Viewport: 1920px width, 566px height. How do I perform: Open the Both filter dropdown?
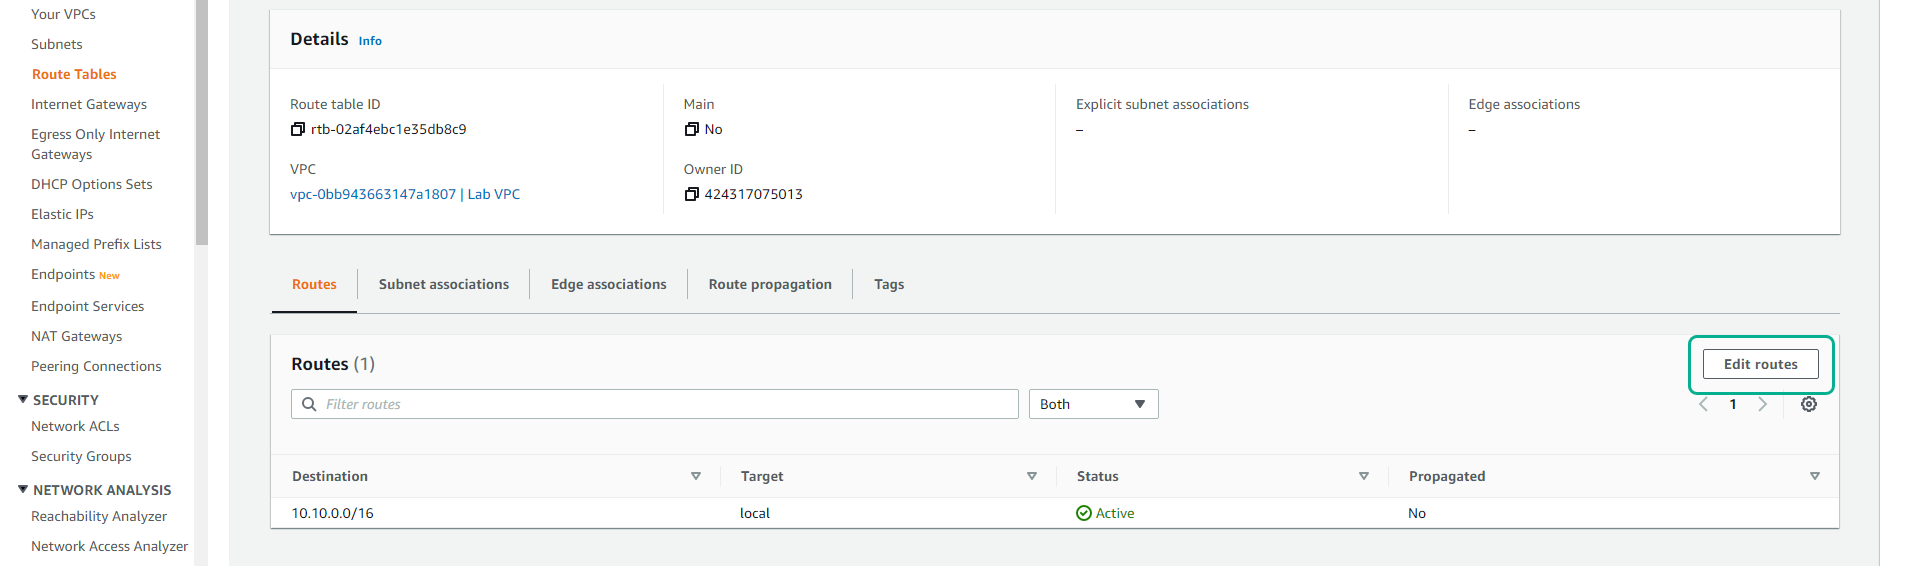(1093, 404)
